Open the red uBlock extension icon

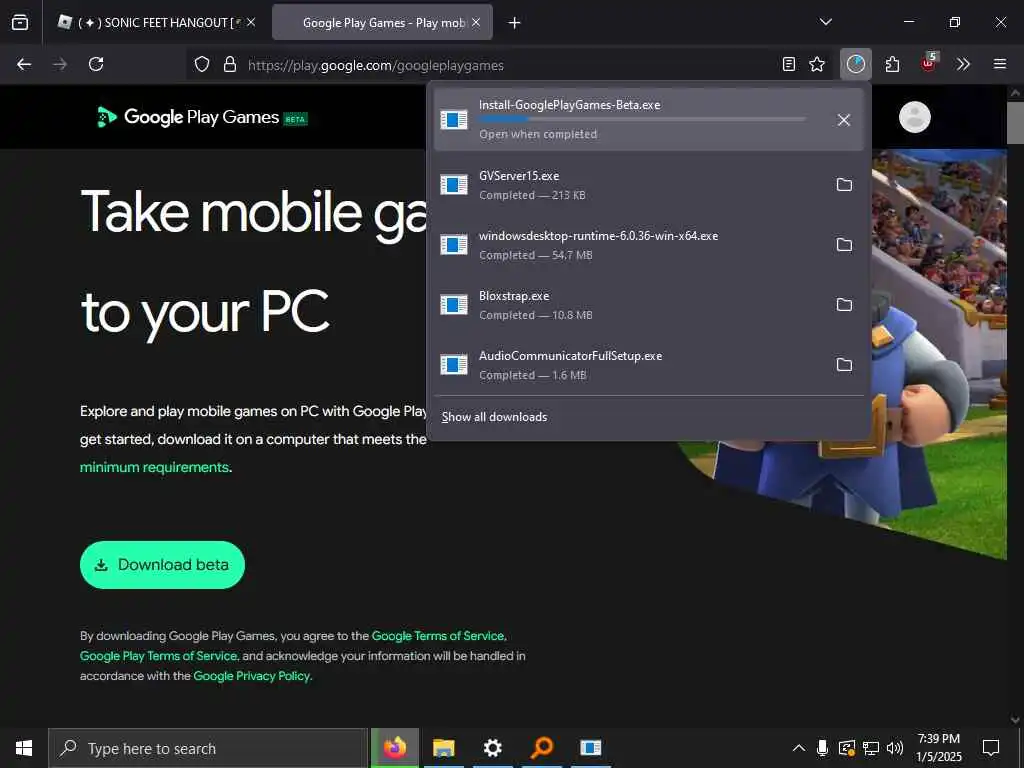tap(929, 63)
